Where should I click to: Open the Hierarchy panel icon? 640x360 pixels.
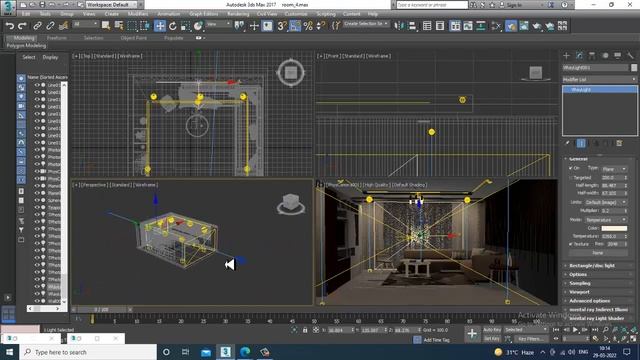tap(592, 56)
